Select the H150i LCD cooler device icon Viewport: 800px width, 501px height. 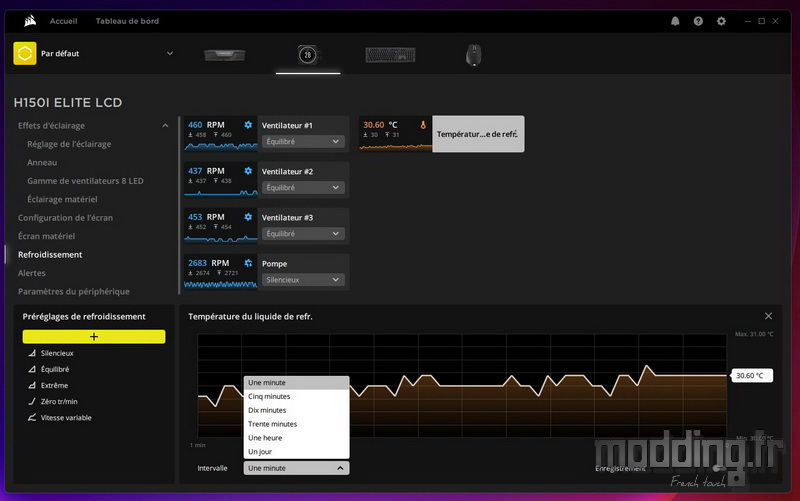tap(308, 55)
